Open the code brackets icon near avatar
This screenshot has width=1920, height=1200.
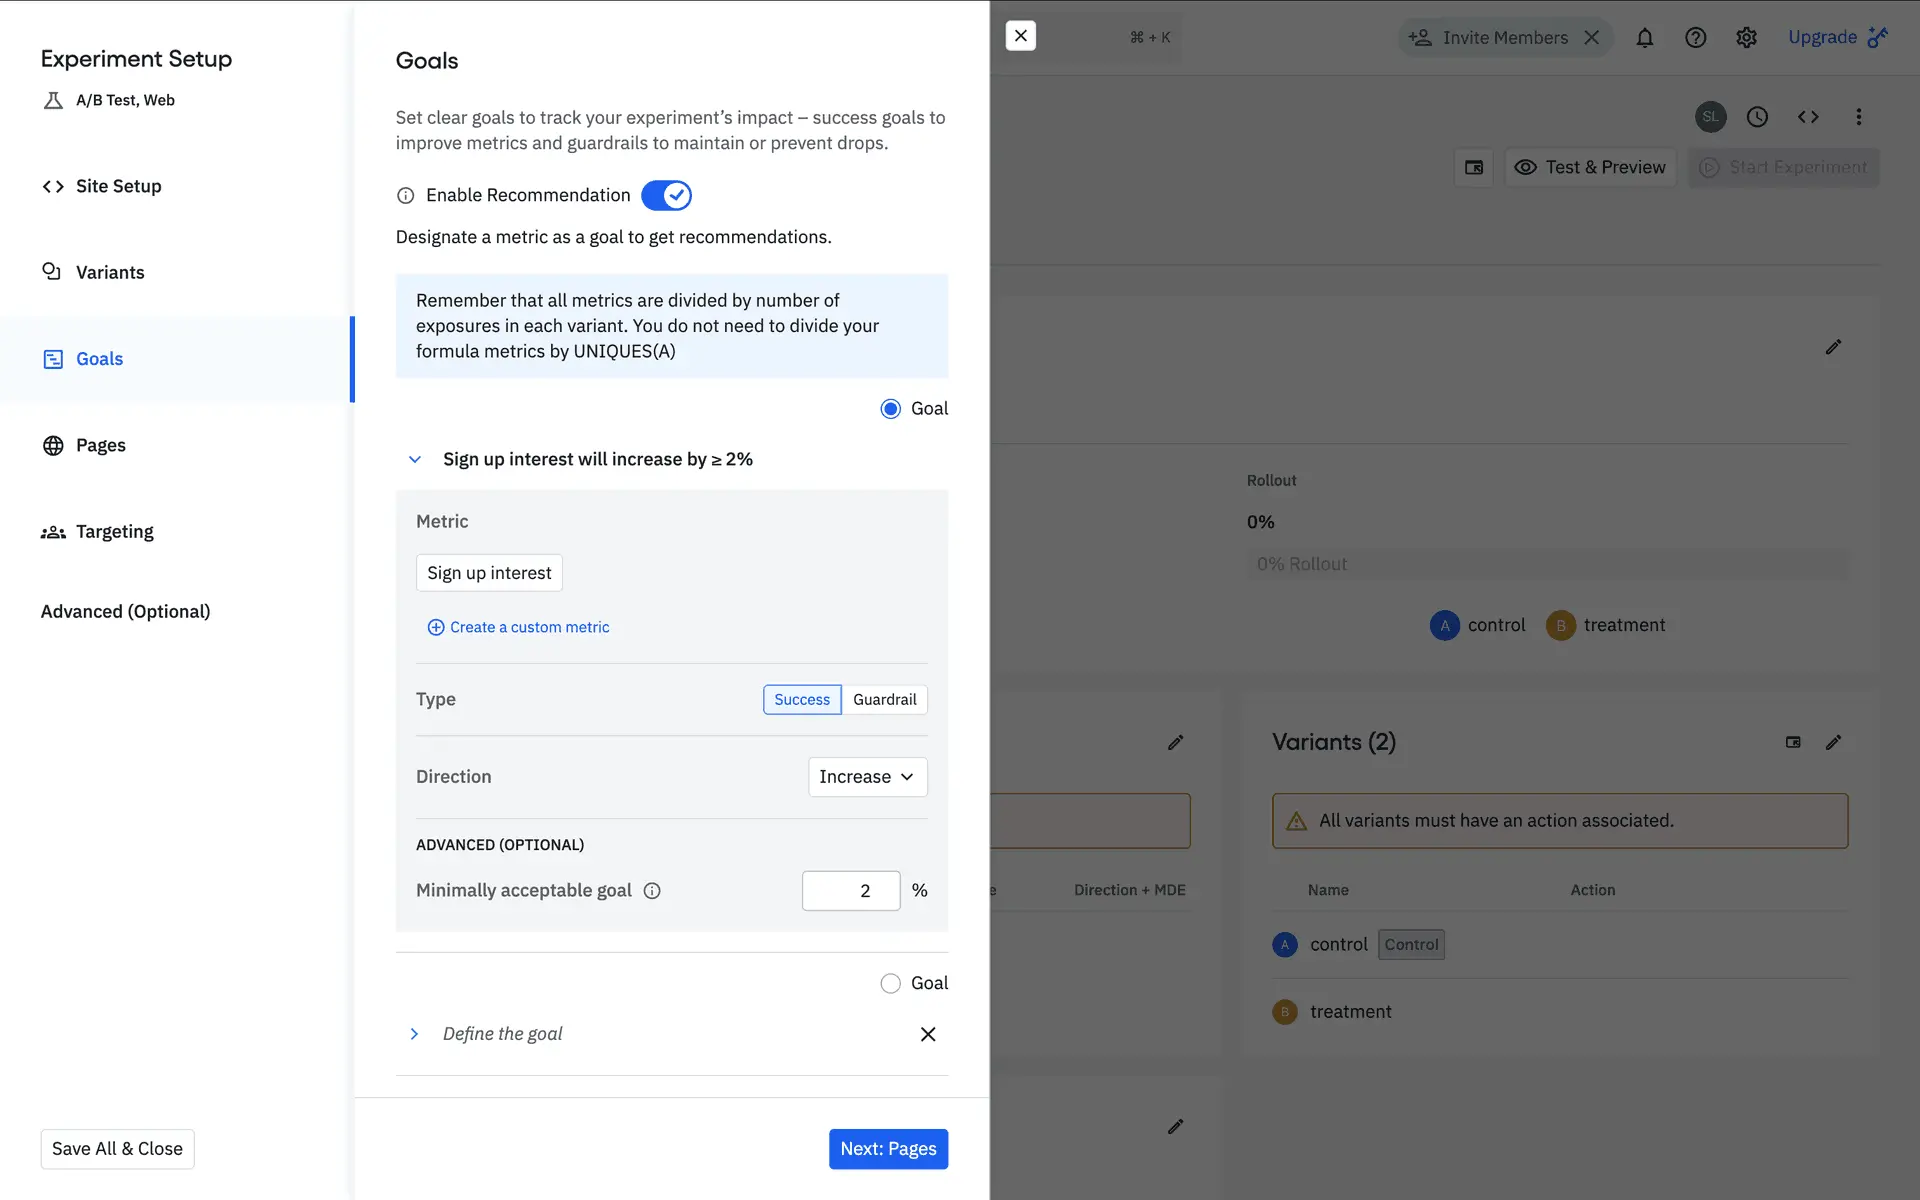[x=1808, y=117]
